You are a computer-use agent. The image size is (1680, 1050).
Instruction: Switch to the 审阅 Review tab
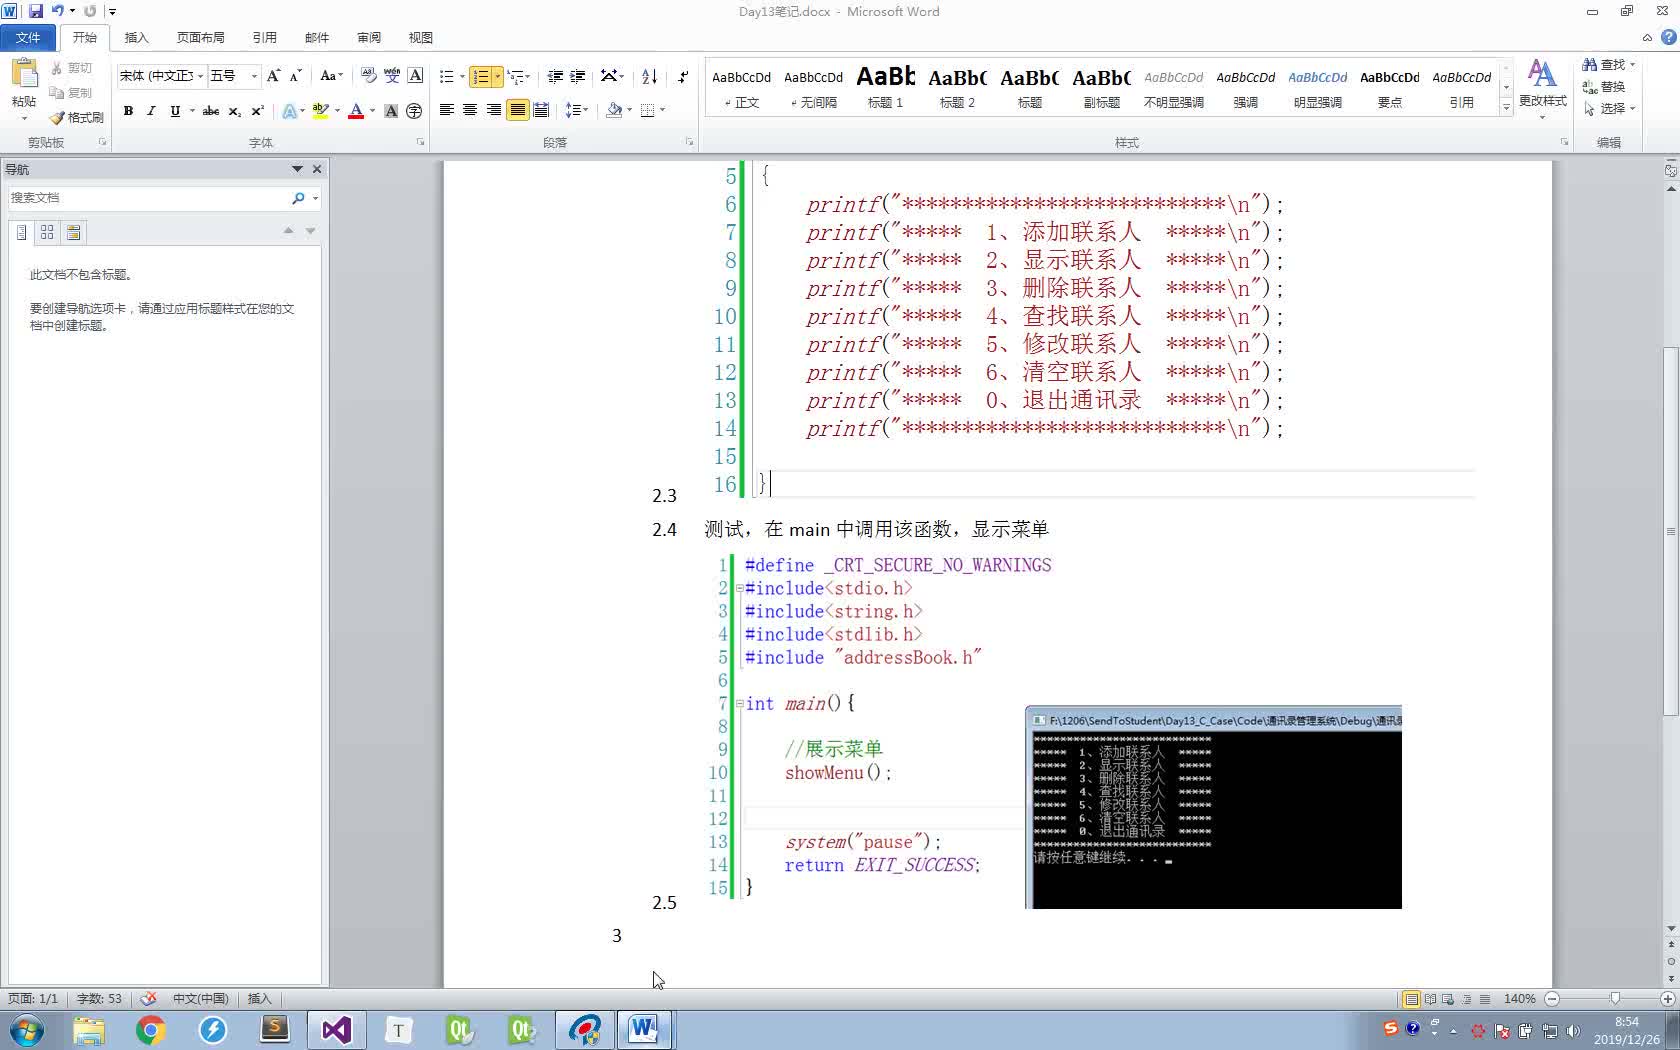click(369, 37)
